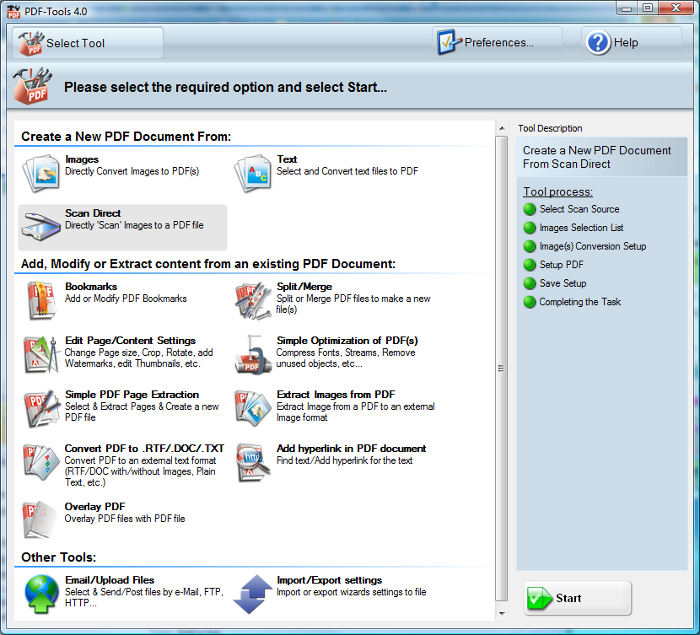The height and width of the screenshot is (635, 700).
Task: Click 'Overlay PDF files with PDF file' description
Action: tap(125, 519)
